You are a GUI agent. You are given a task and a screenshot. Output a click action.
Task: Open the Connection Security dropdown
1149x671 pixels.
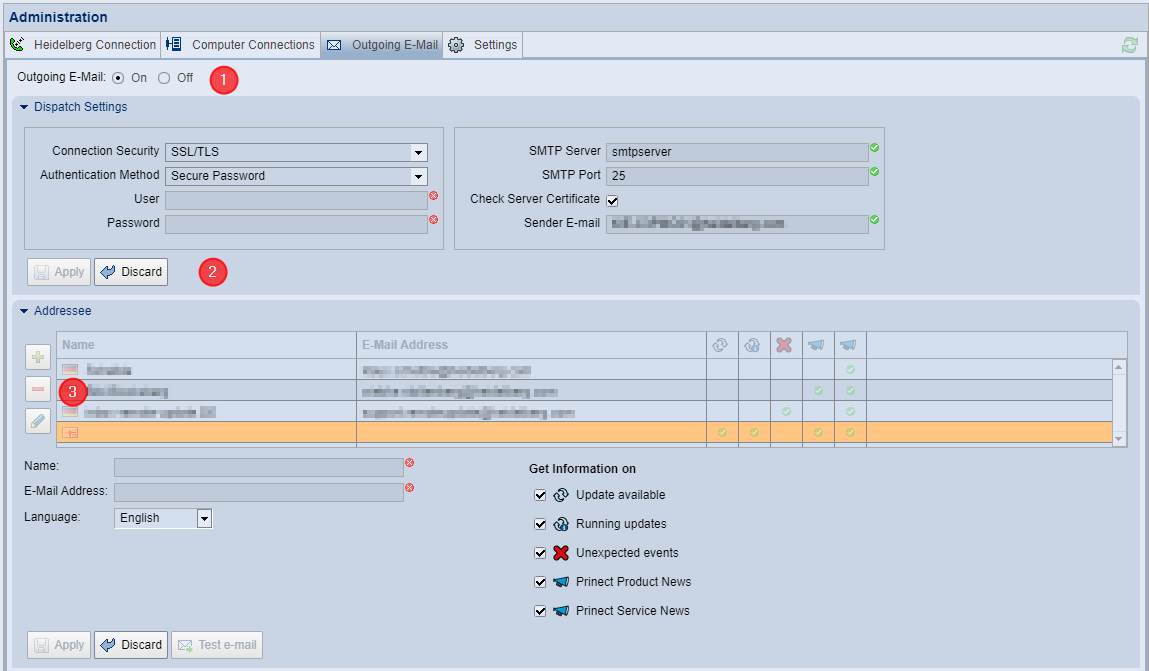[418, 152]
